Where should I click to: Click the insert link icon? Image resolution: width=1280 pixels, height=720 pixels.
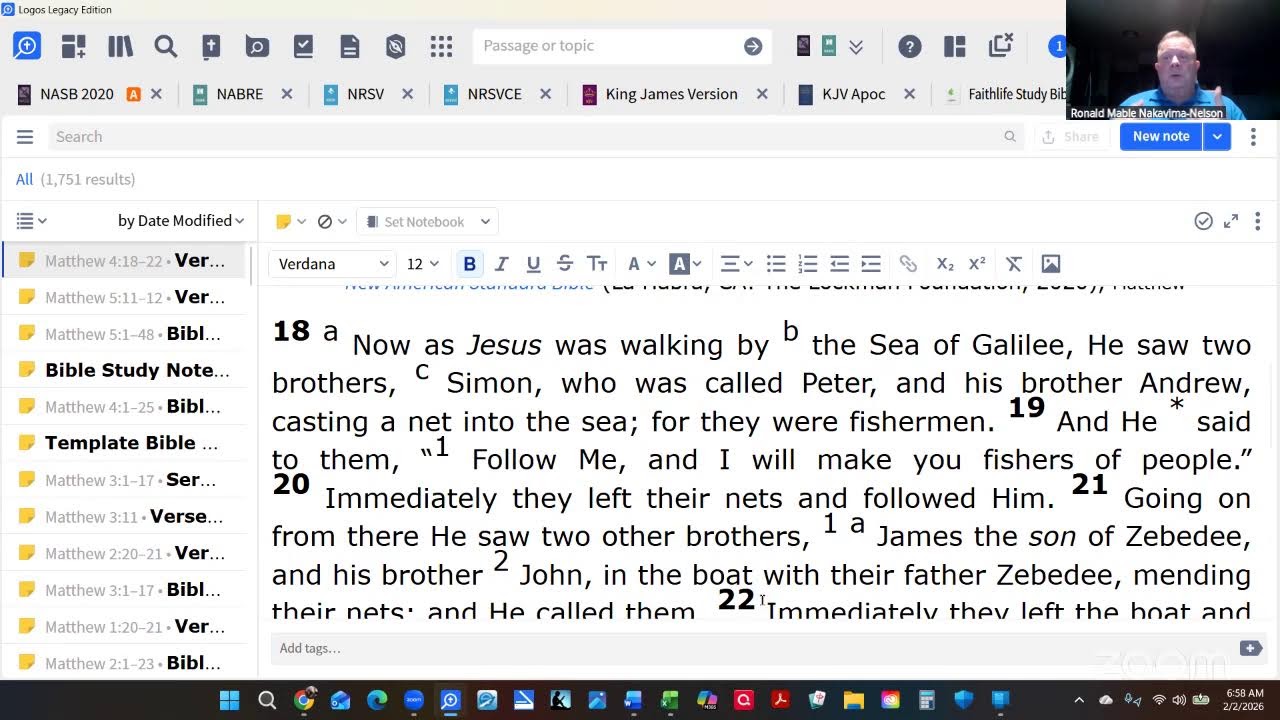908,264
